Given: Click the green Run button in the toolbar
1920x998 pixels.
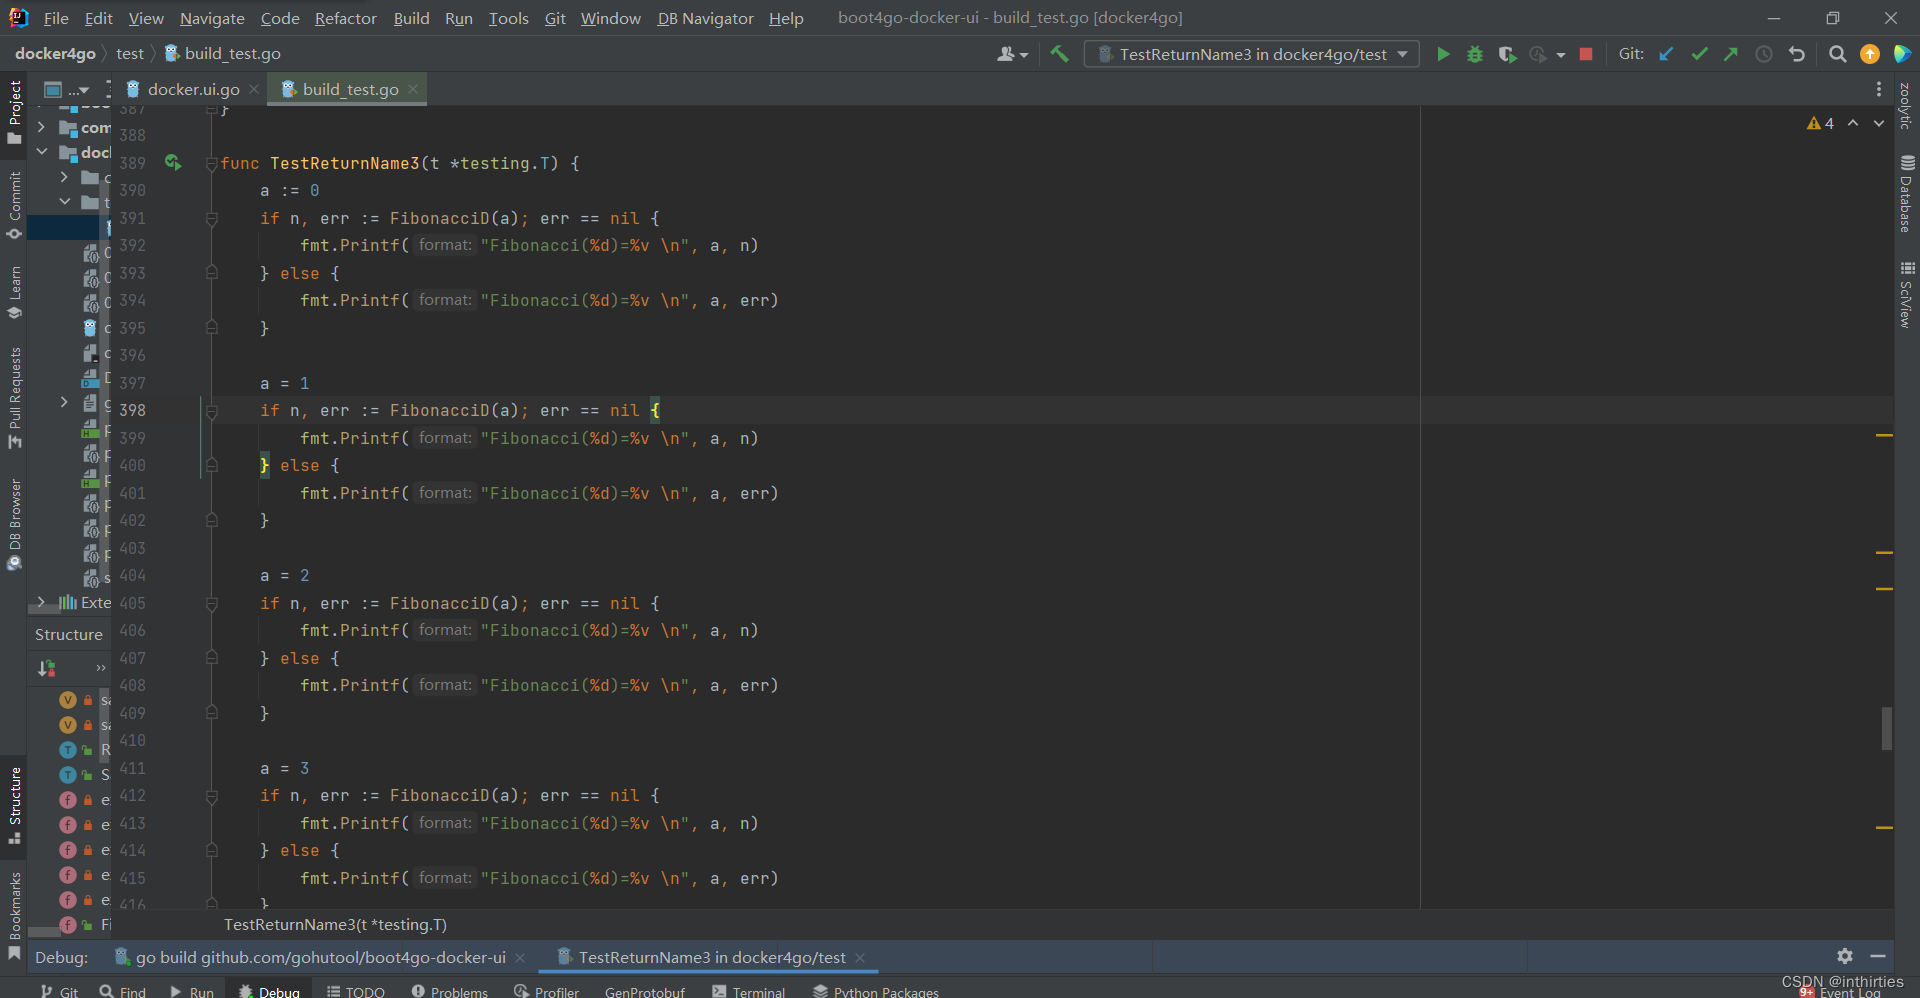Looking at the screenshot, I should (x=1442, y=54).
